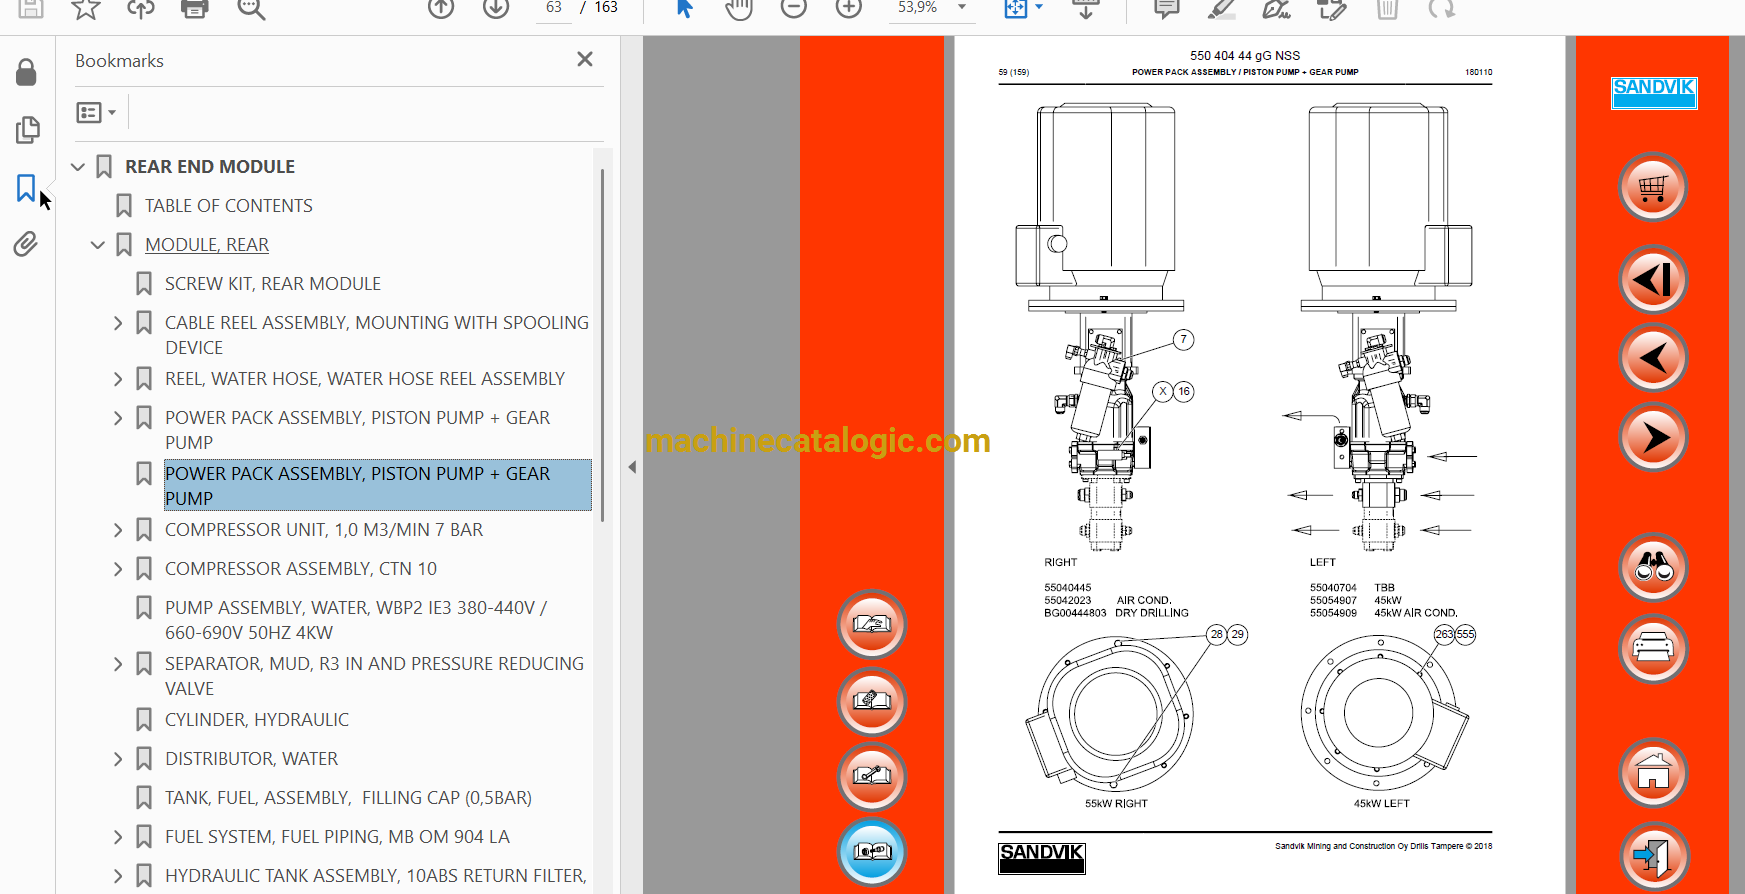Click the round printer button on the page
The image size is (1745, 894).
click(1653, 649)
